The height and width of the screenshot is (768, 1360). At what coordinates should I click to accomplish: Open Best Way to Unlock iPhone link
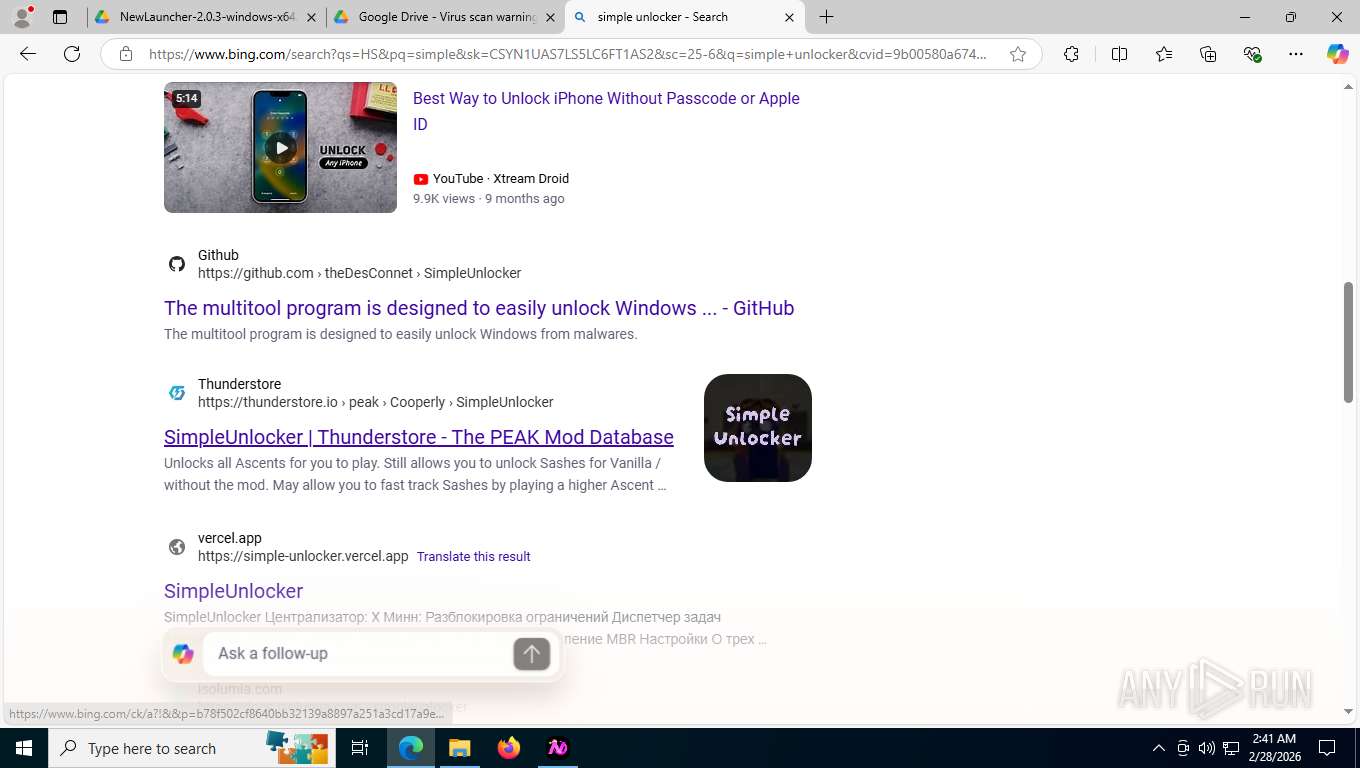point(606,111)
